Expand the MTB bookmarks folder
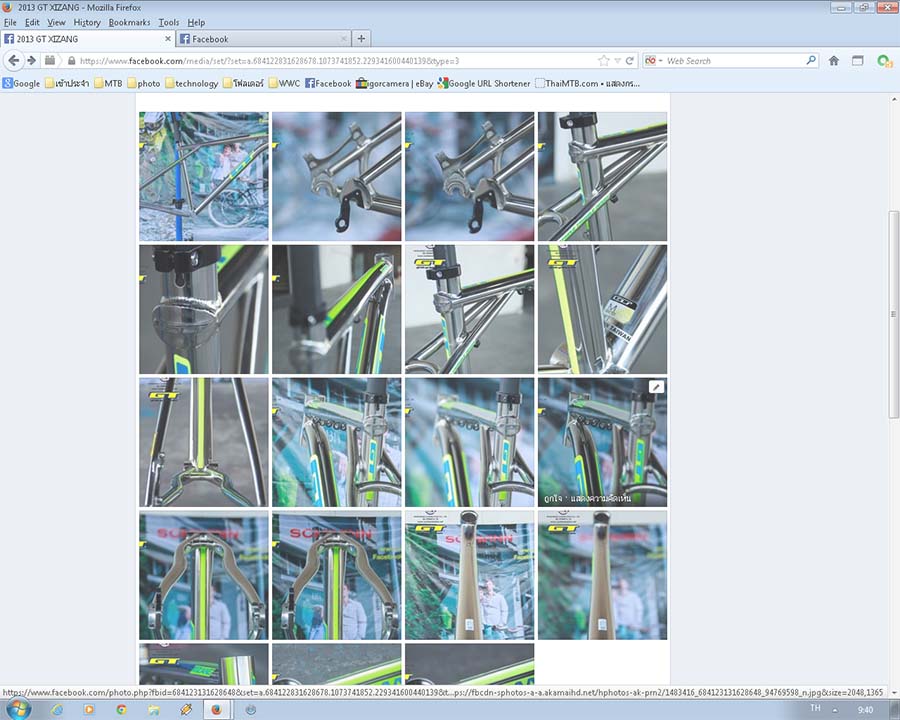The height and width of the screenshot is (720, 900). click(108, 83)
